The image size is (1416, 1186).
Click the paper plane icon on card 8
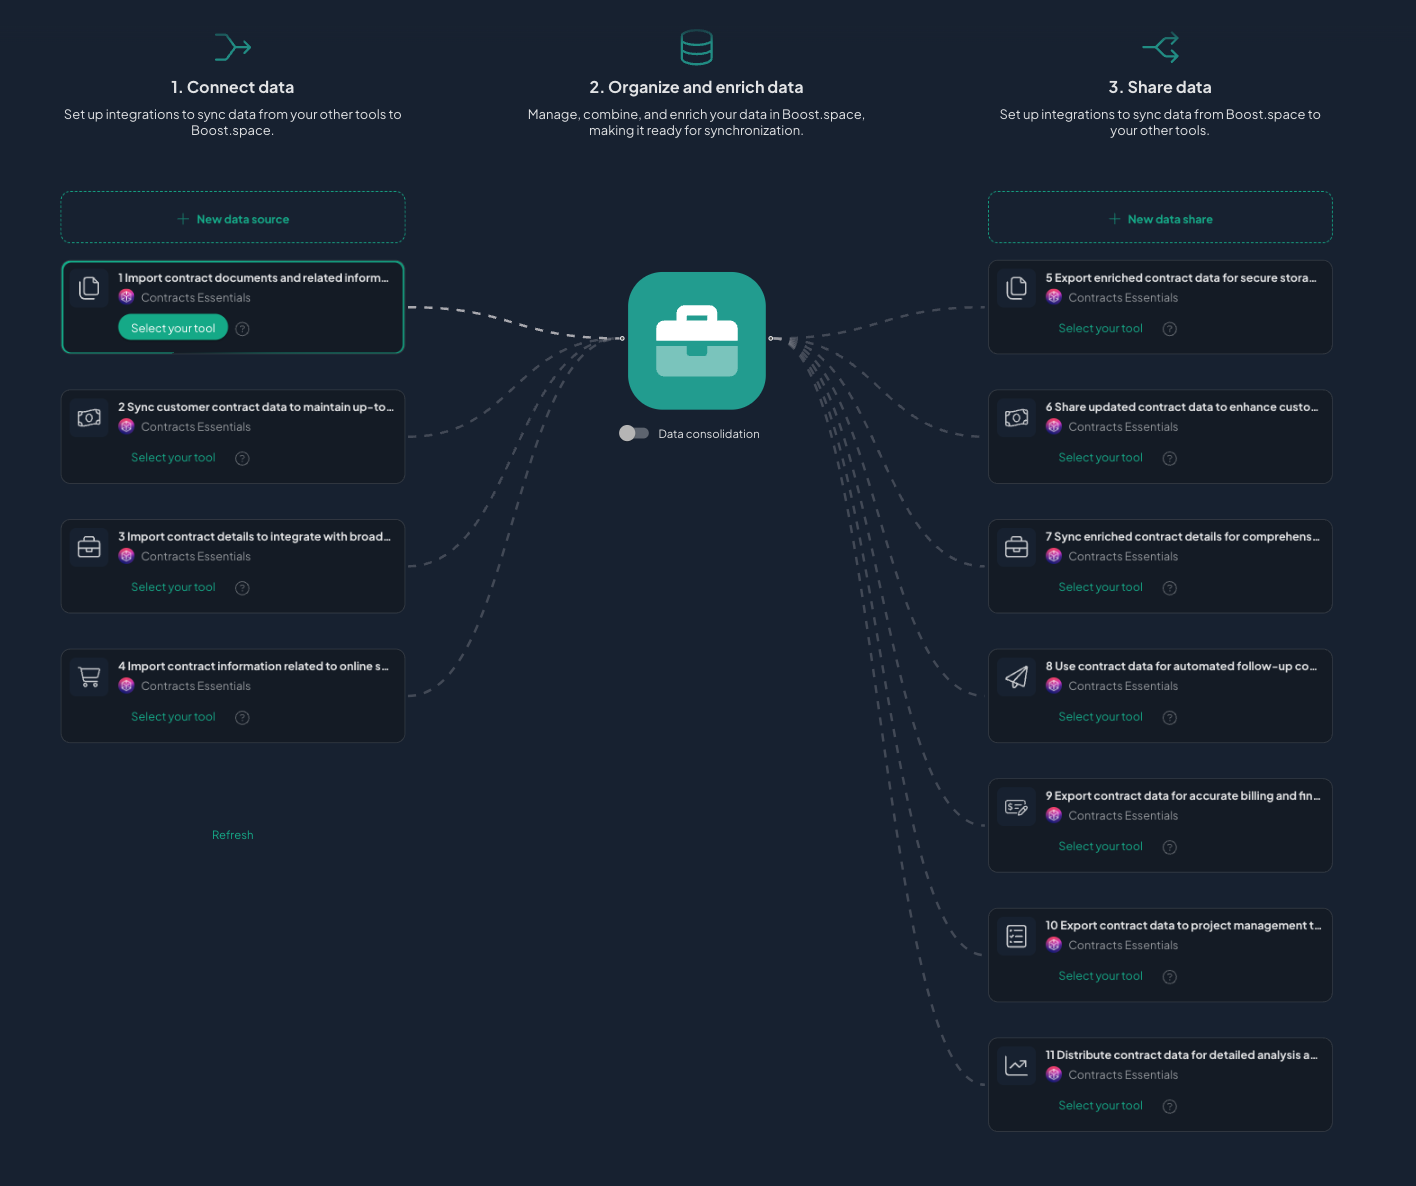pyautogui.click(x=1016, y=677)
